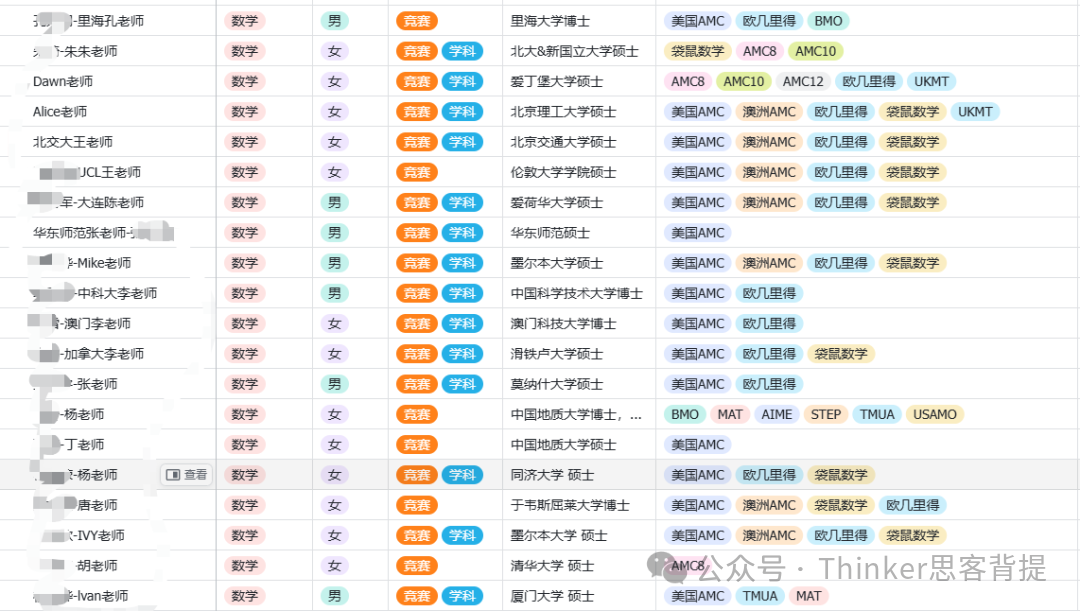Screen dimensions: 1080x611
Task: Select the AMC12 tag in Dawn老师 row
Action: pyautogui.click(x=803, y=82)
